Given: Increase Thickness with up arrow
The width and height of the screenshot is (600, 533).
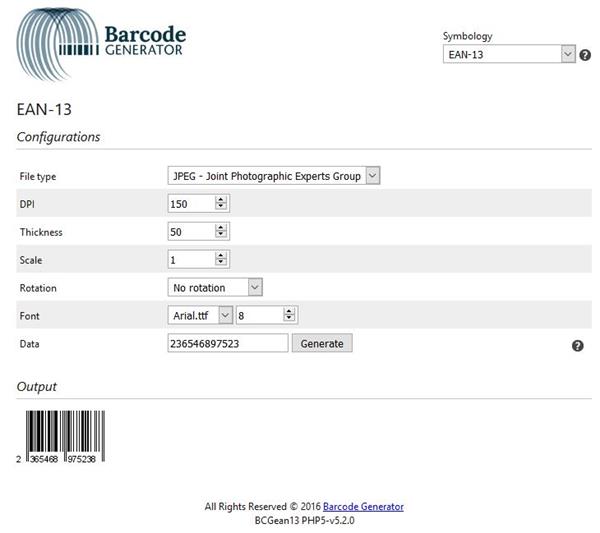Looking at the screenshot, I should click(221, 227).
